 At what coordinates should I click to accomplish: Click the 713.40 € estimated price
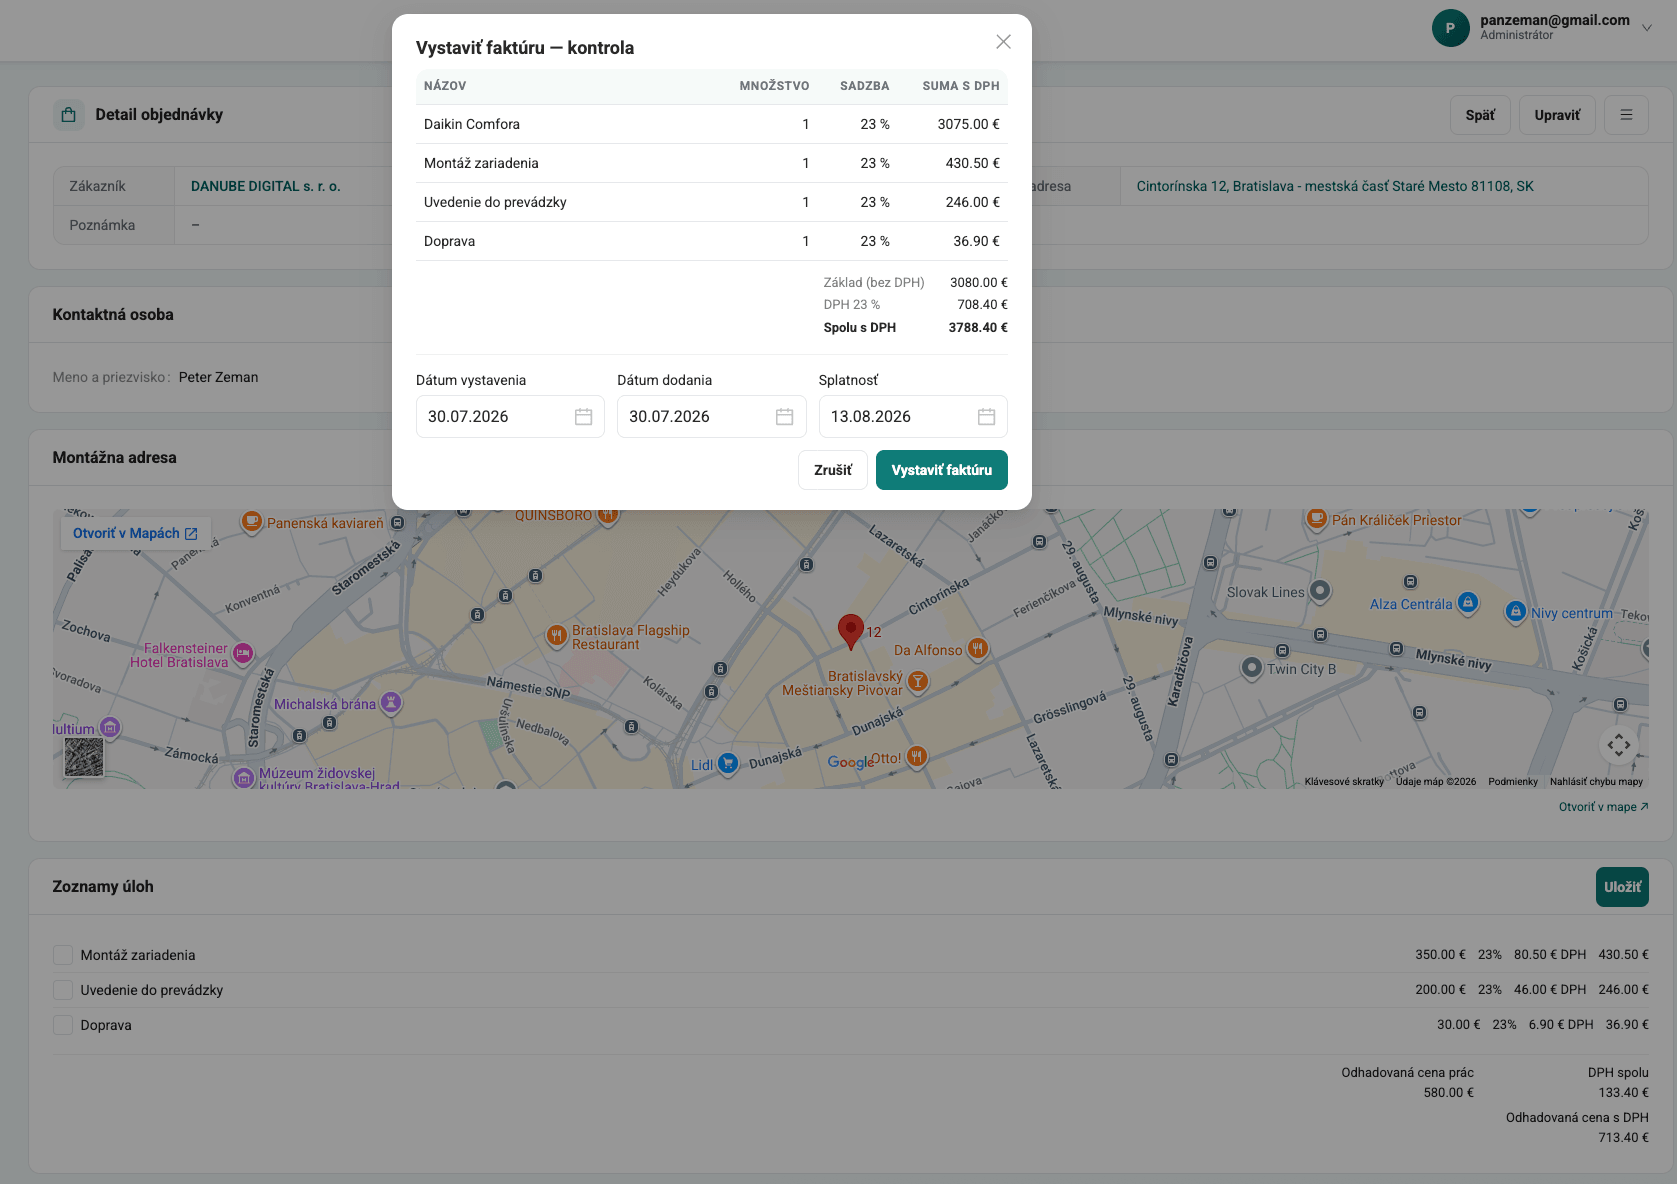pyautogui.click(x=1624, y=1138)
